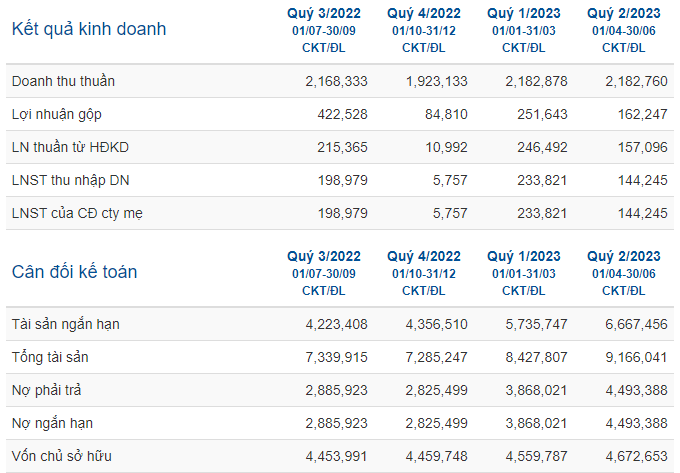Select Quý 2/2023 header in Kết quả kinh doanh
Screen dimensions: 680x473
[624, 13]
